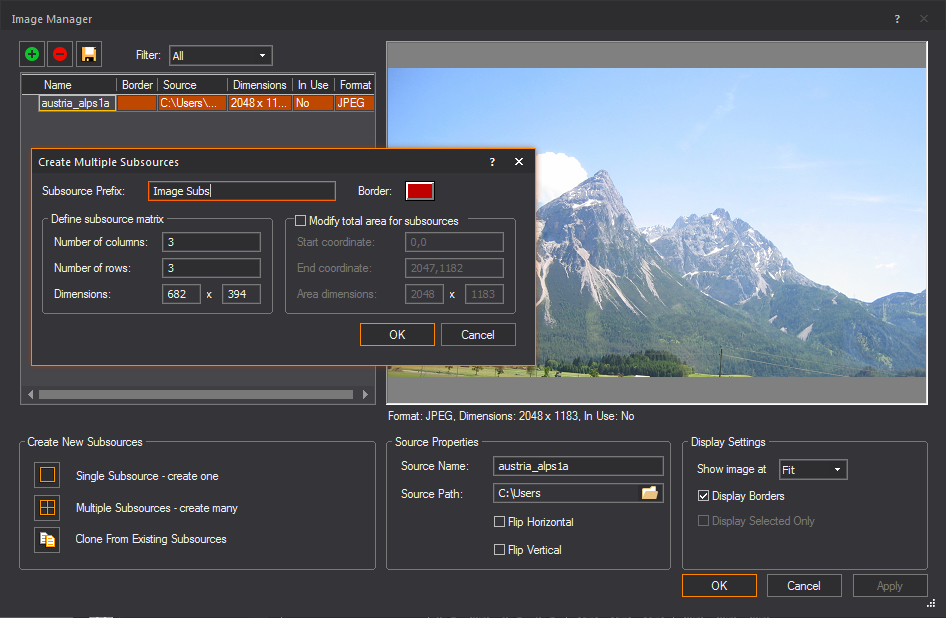Click the Number of columns input field
This screenshot has height=618, width=946.
click(x=211, y=242)
